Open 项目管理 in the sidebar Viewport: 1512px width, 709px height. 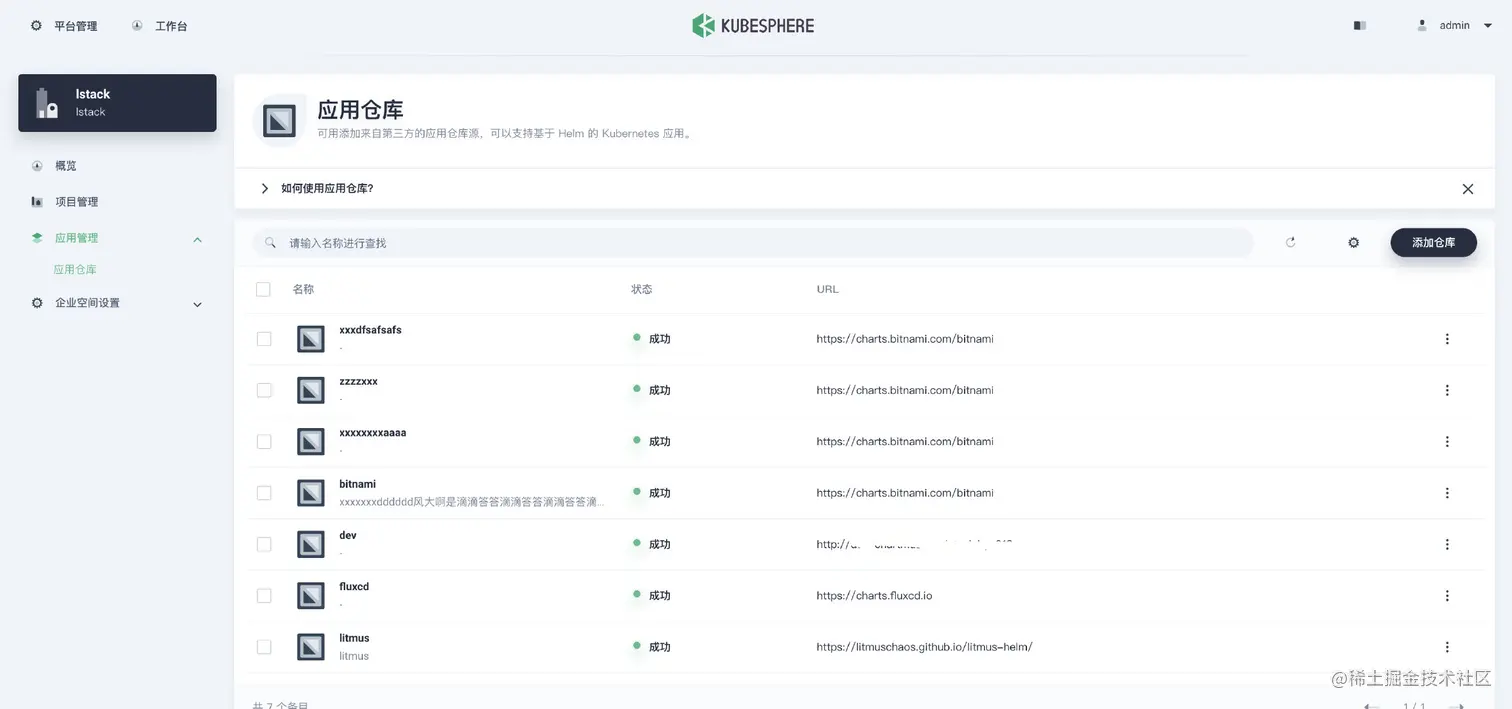coord(77,202)
